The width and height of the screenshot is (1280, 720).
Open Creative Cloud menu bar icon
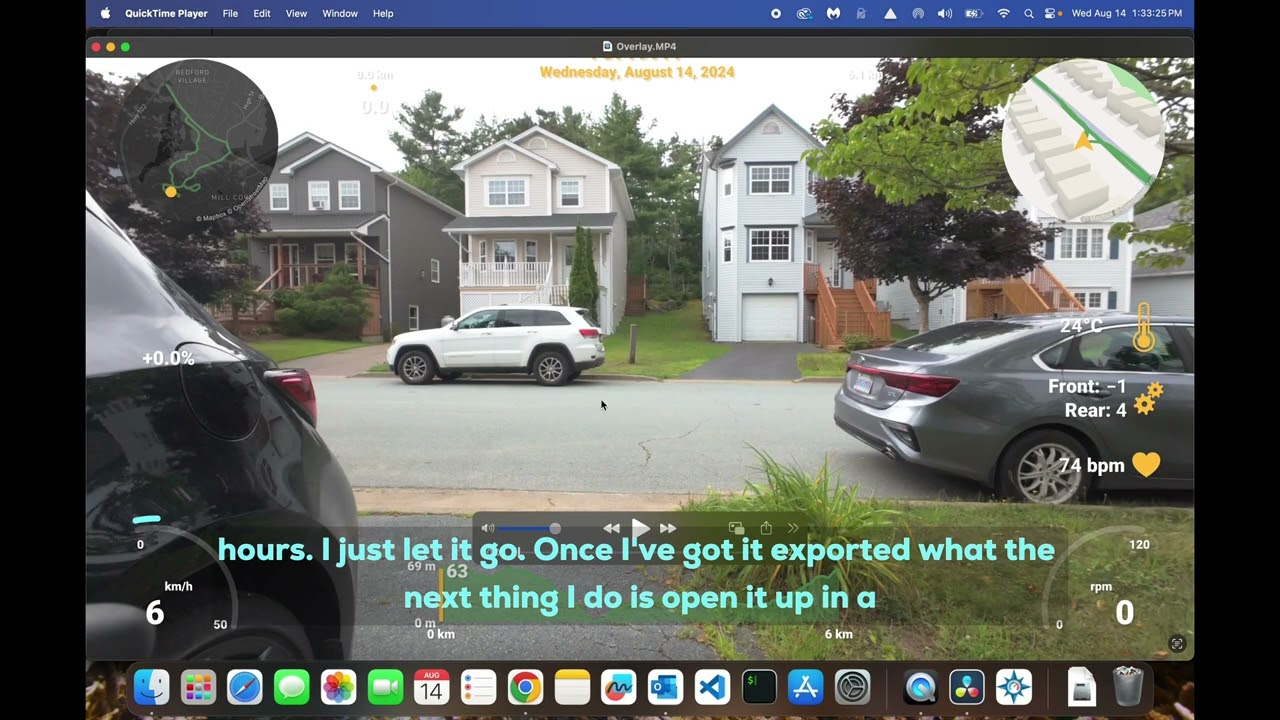804,13
